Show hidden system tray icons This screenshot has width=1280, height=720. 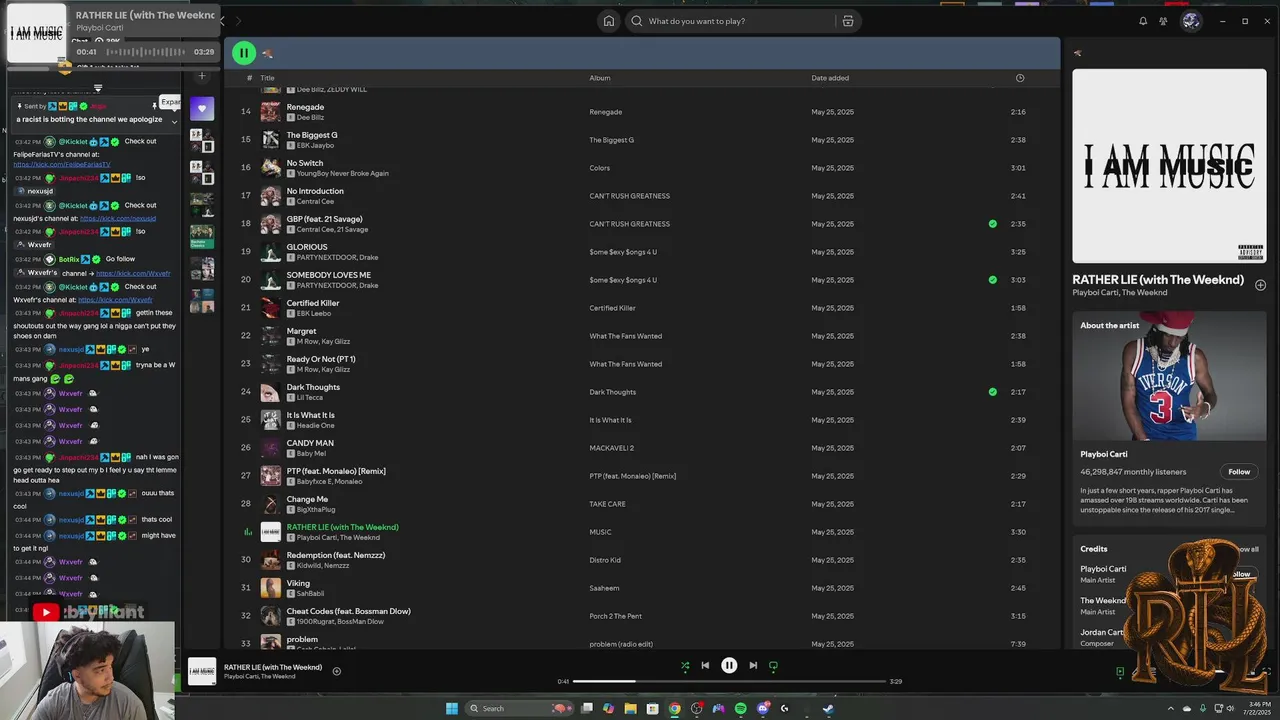point(1172,708)
